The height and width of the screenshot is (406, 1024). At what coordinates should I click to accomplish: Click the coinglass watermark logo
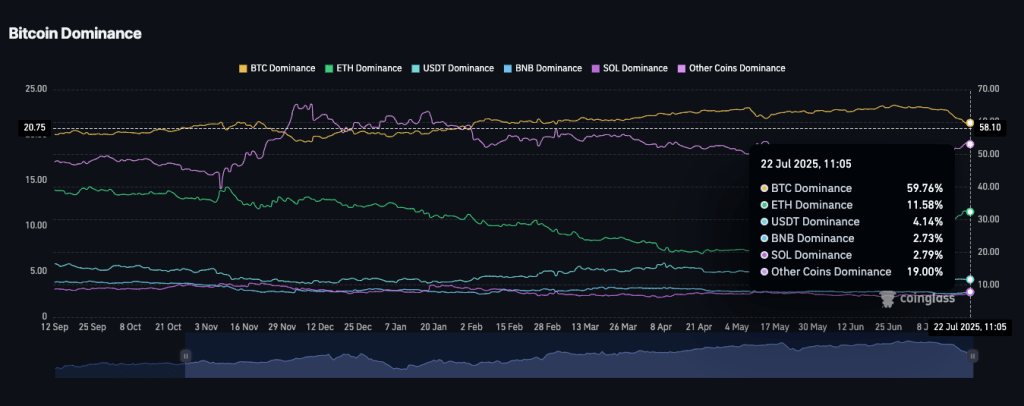click(x=918, y=297)
